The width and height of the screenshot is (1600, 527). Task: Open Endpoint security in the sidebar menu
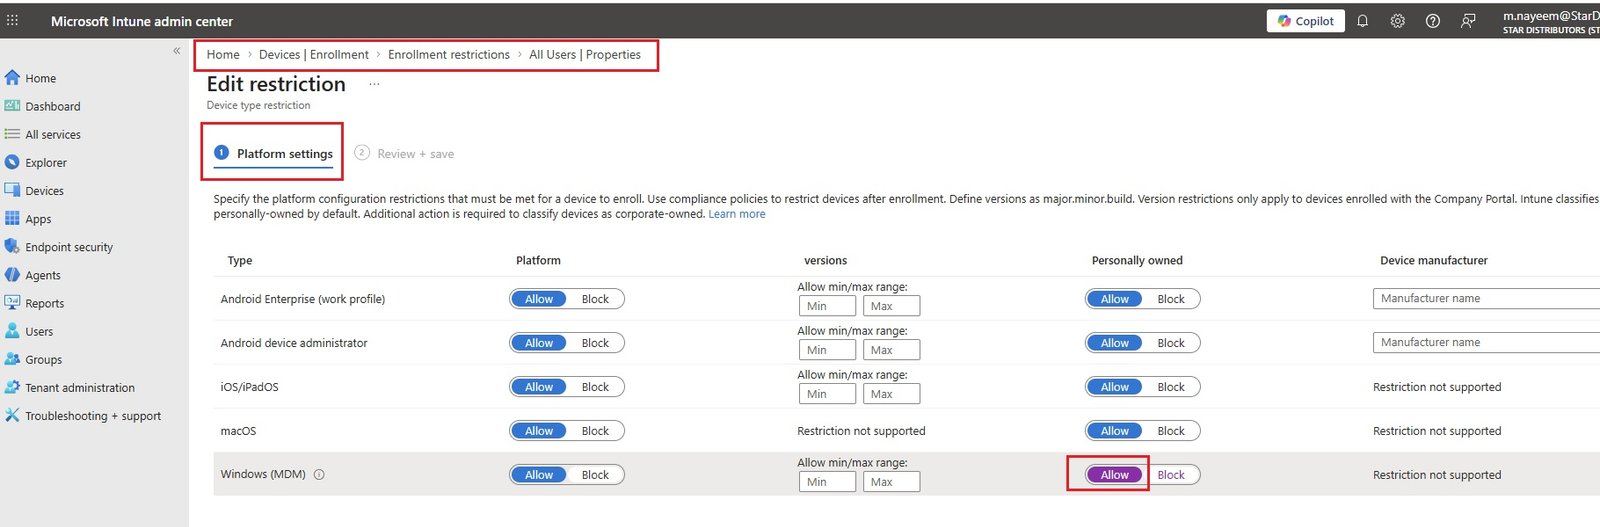coord(69,247)
